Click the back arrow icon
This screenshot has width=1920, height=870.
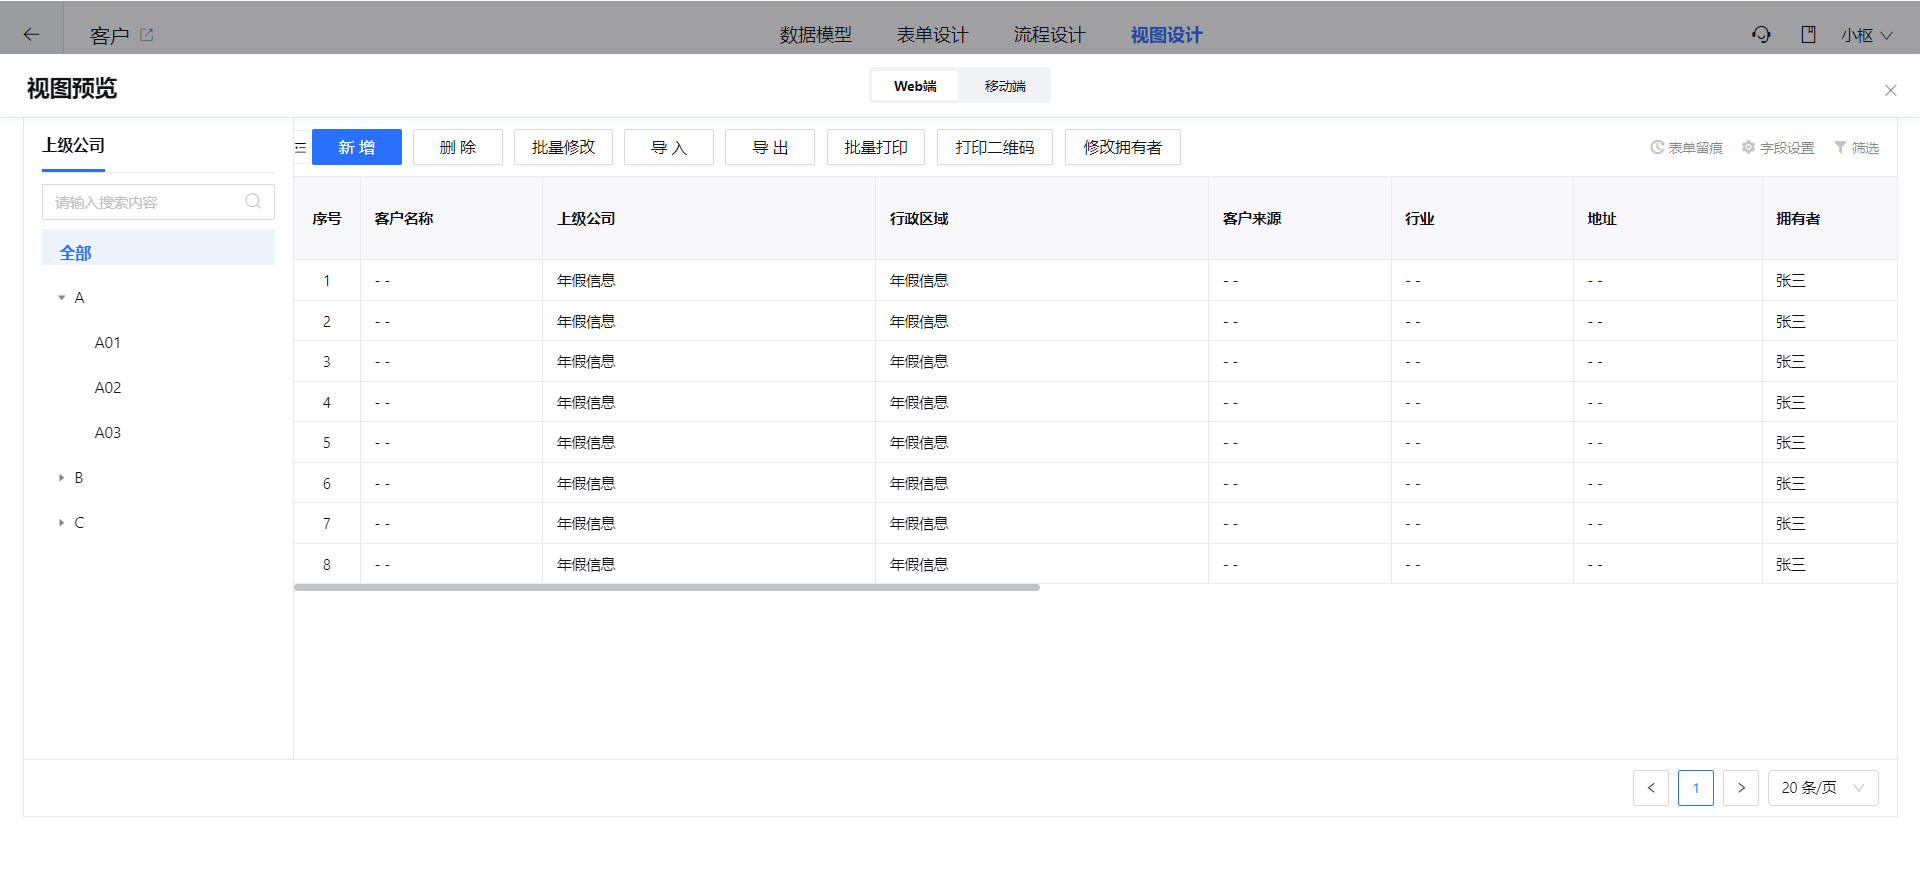tap(31, 35)
